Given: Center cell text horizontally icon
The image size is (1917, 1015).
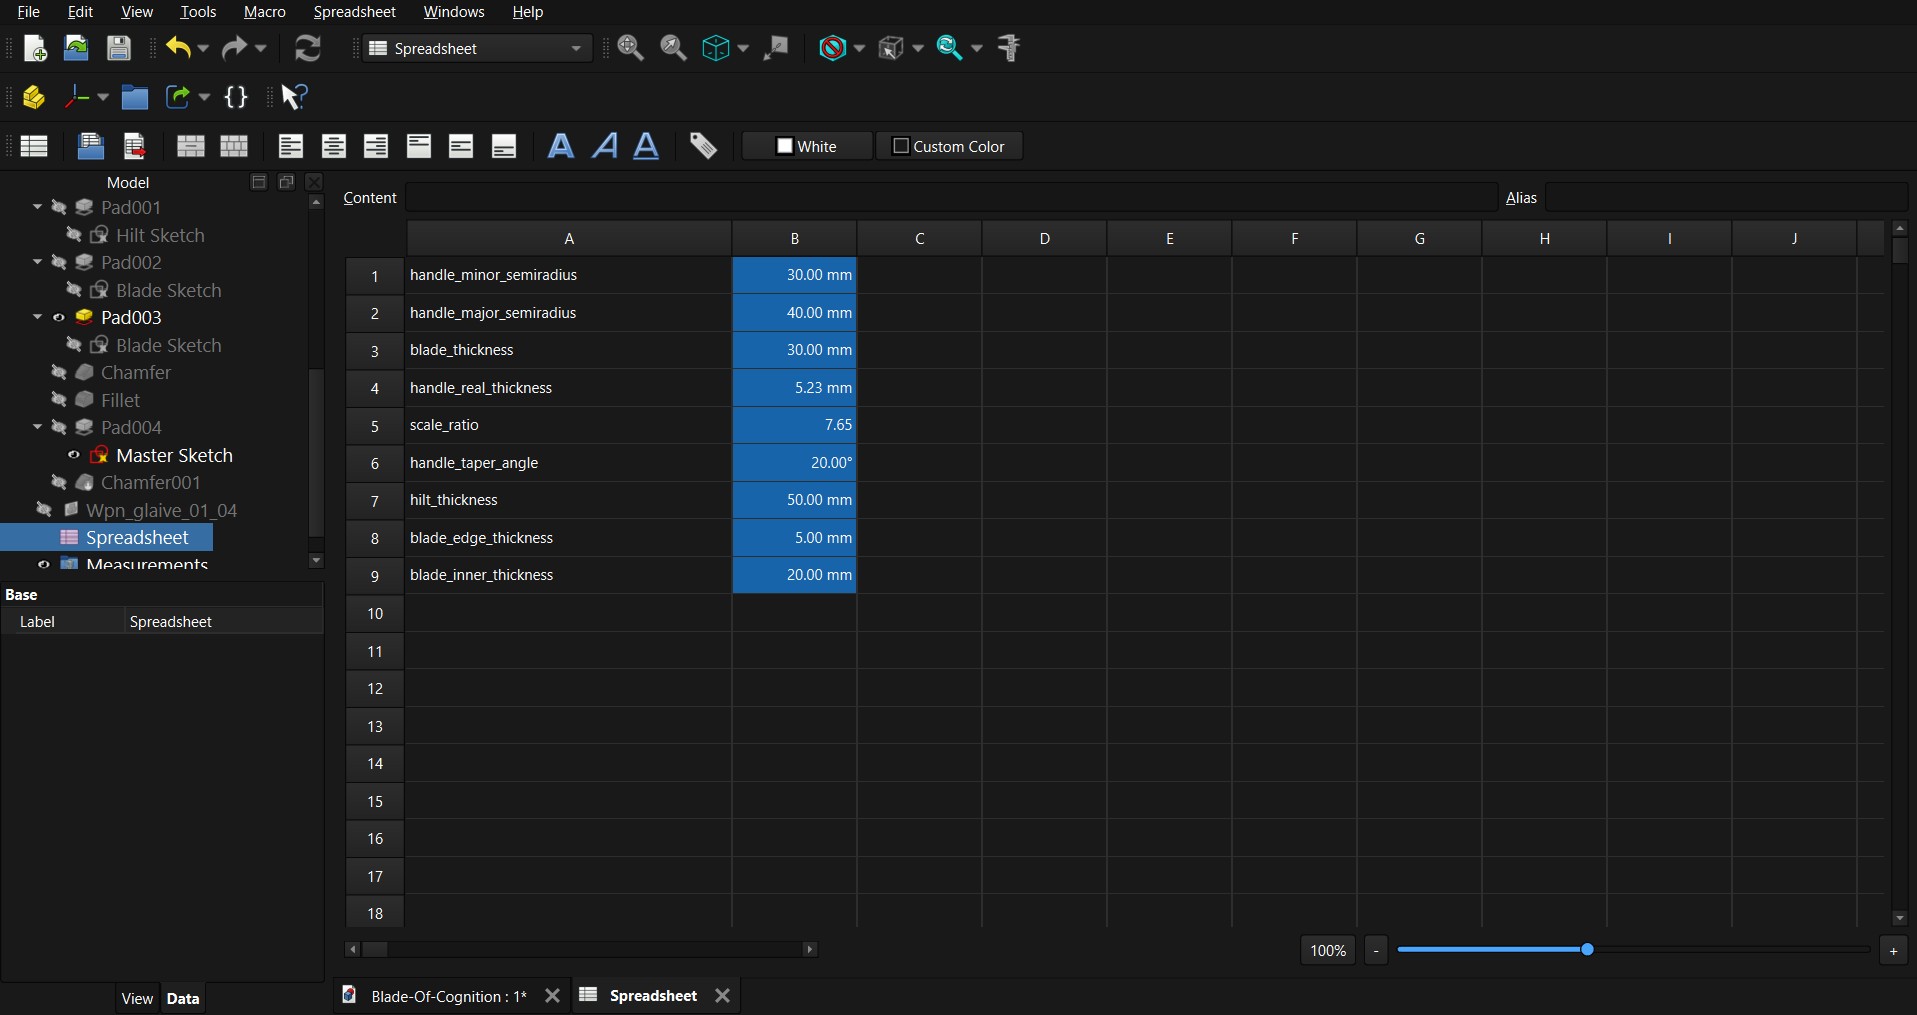Looking at the screenshot, I should click(334, 146).
